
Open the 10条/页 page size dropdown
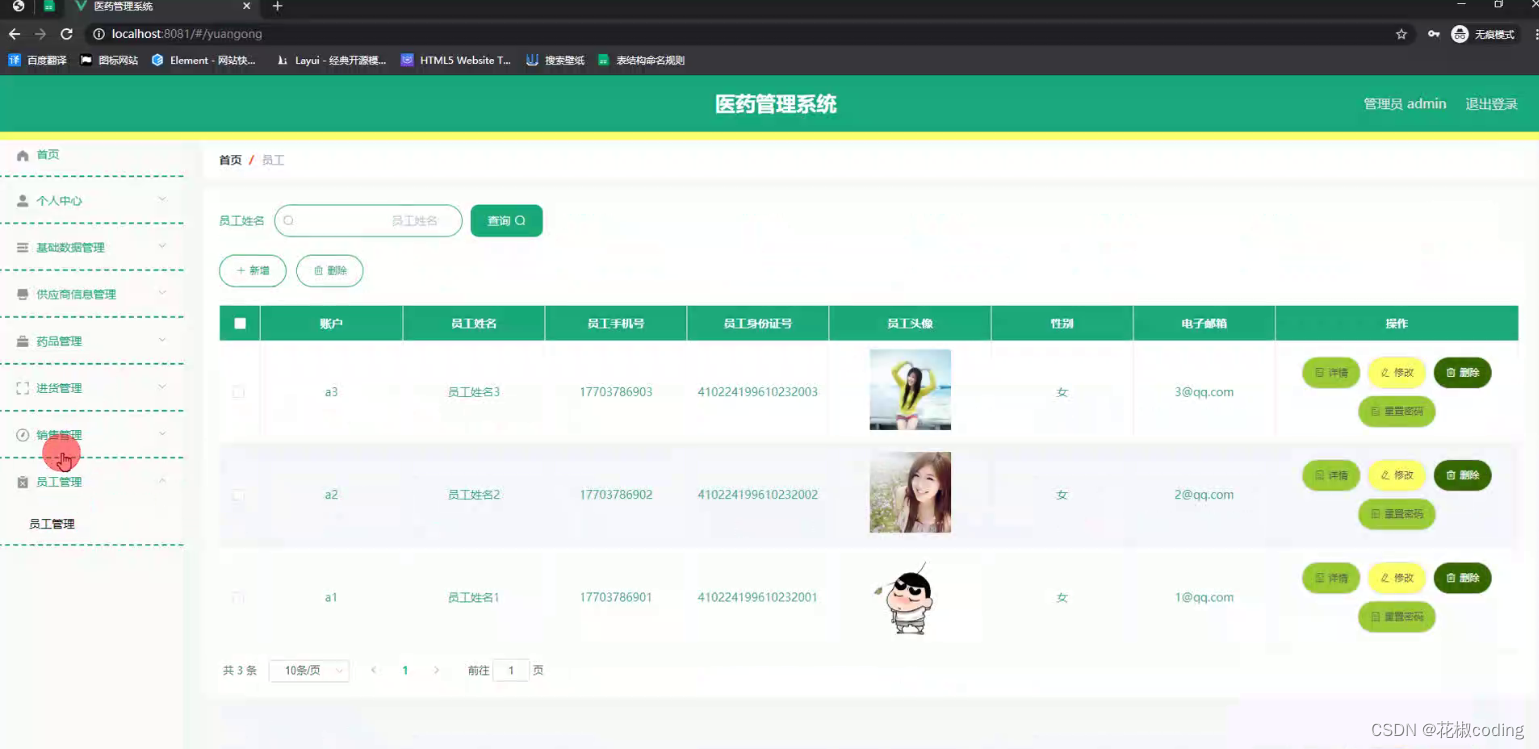click(x=308, y=670)
